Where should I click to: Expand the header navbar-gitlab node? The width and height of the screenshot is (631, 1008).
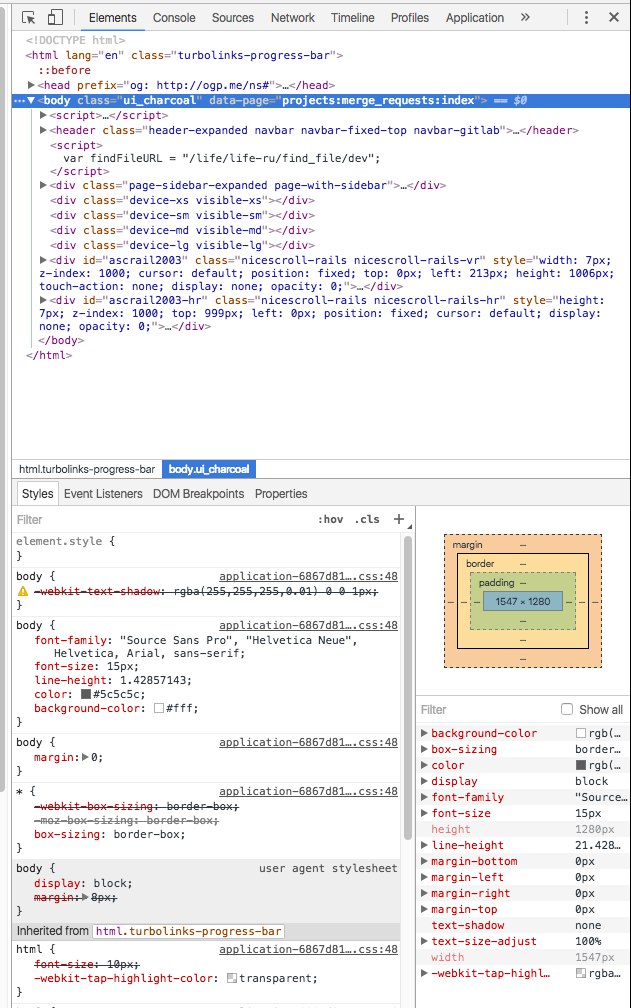click(43, 130)
